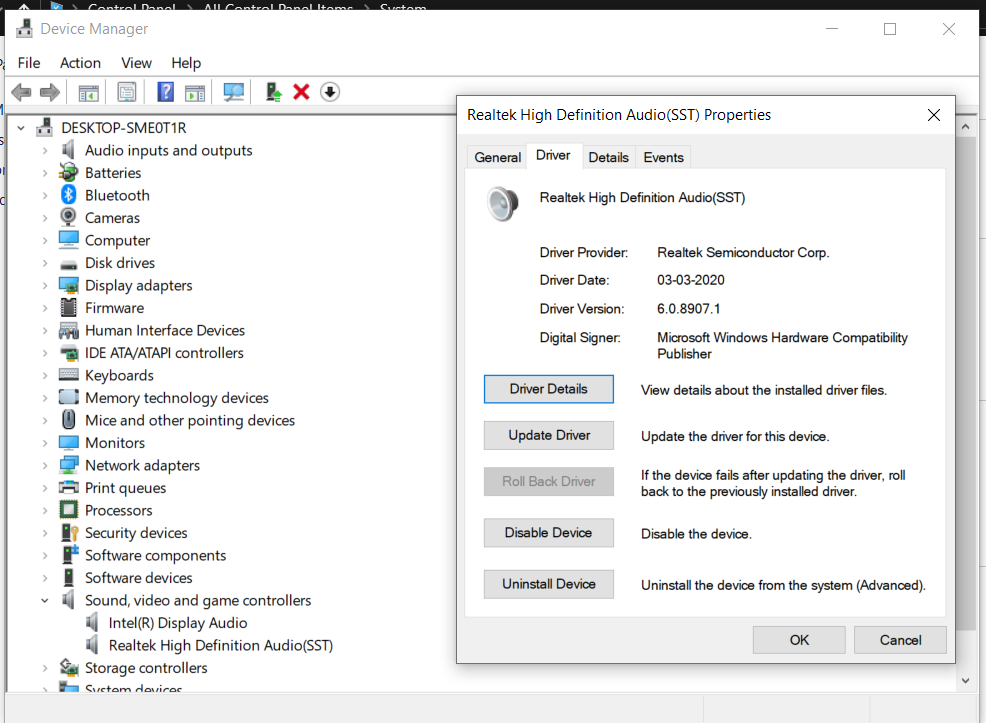Expand the Disk drives node
986x723 pixels.
45,263
